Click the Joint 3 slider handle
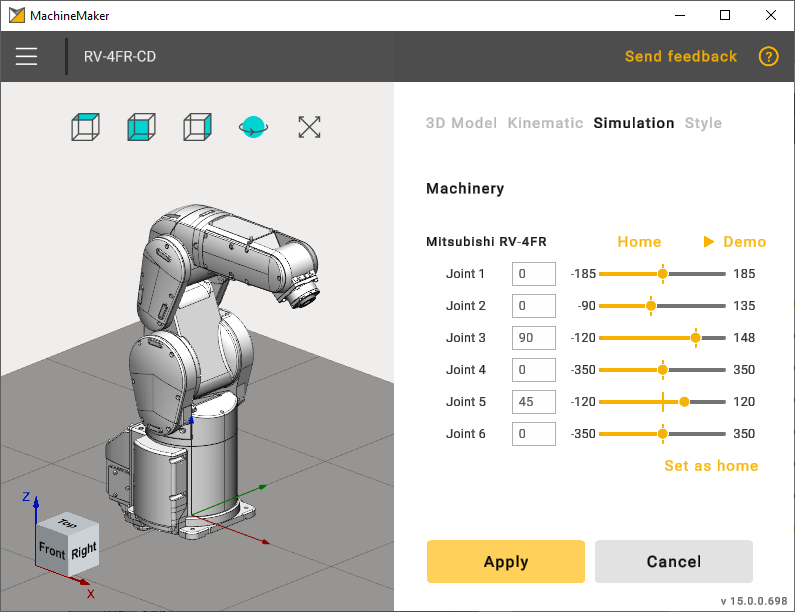This screenshot has width=795, height=612. (x=696, y=338)
